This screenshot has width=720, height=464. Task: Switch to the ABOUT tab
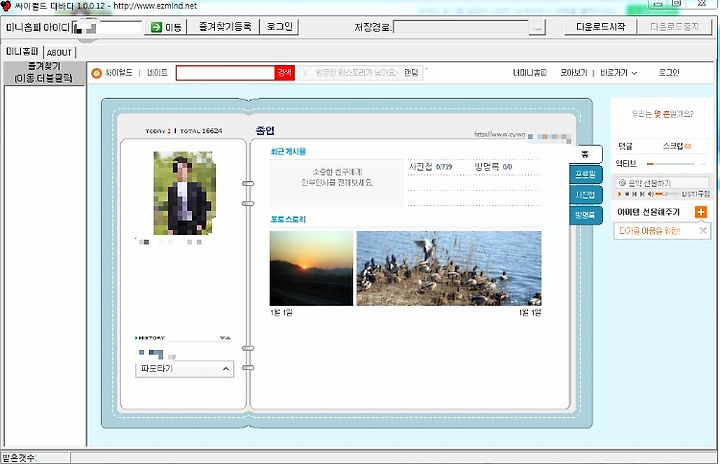click(x=59, y=52)
